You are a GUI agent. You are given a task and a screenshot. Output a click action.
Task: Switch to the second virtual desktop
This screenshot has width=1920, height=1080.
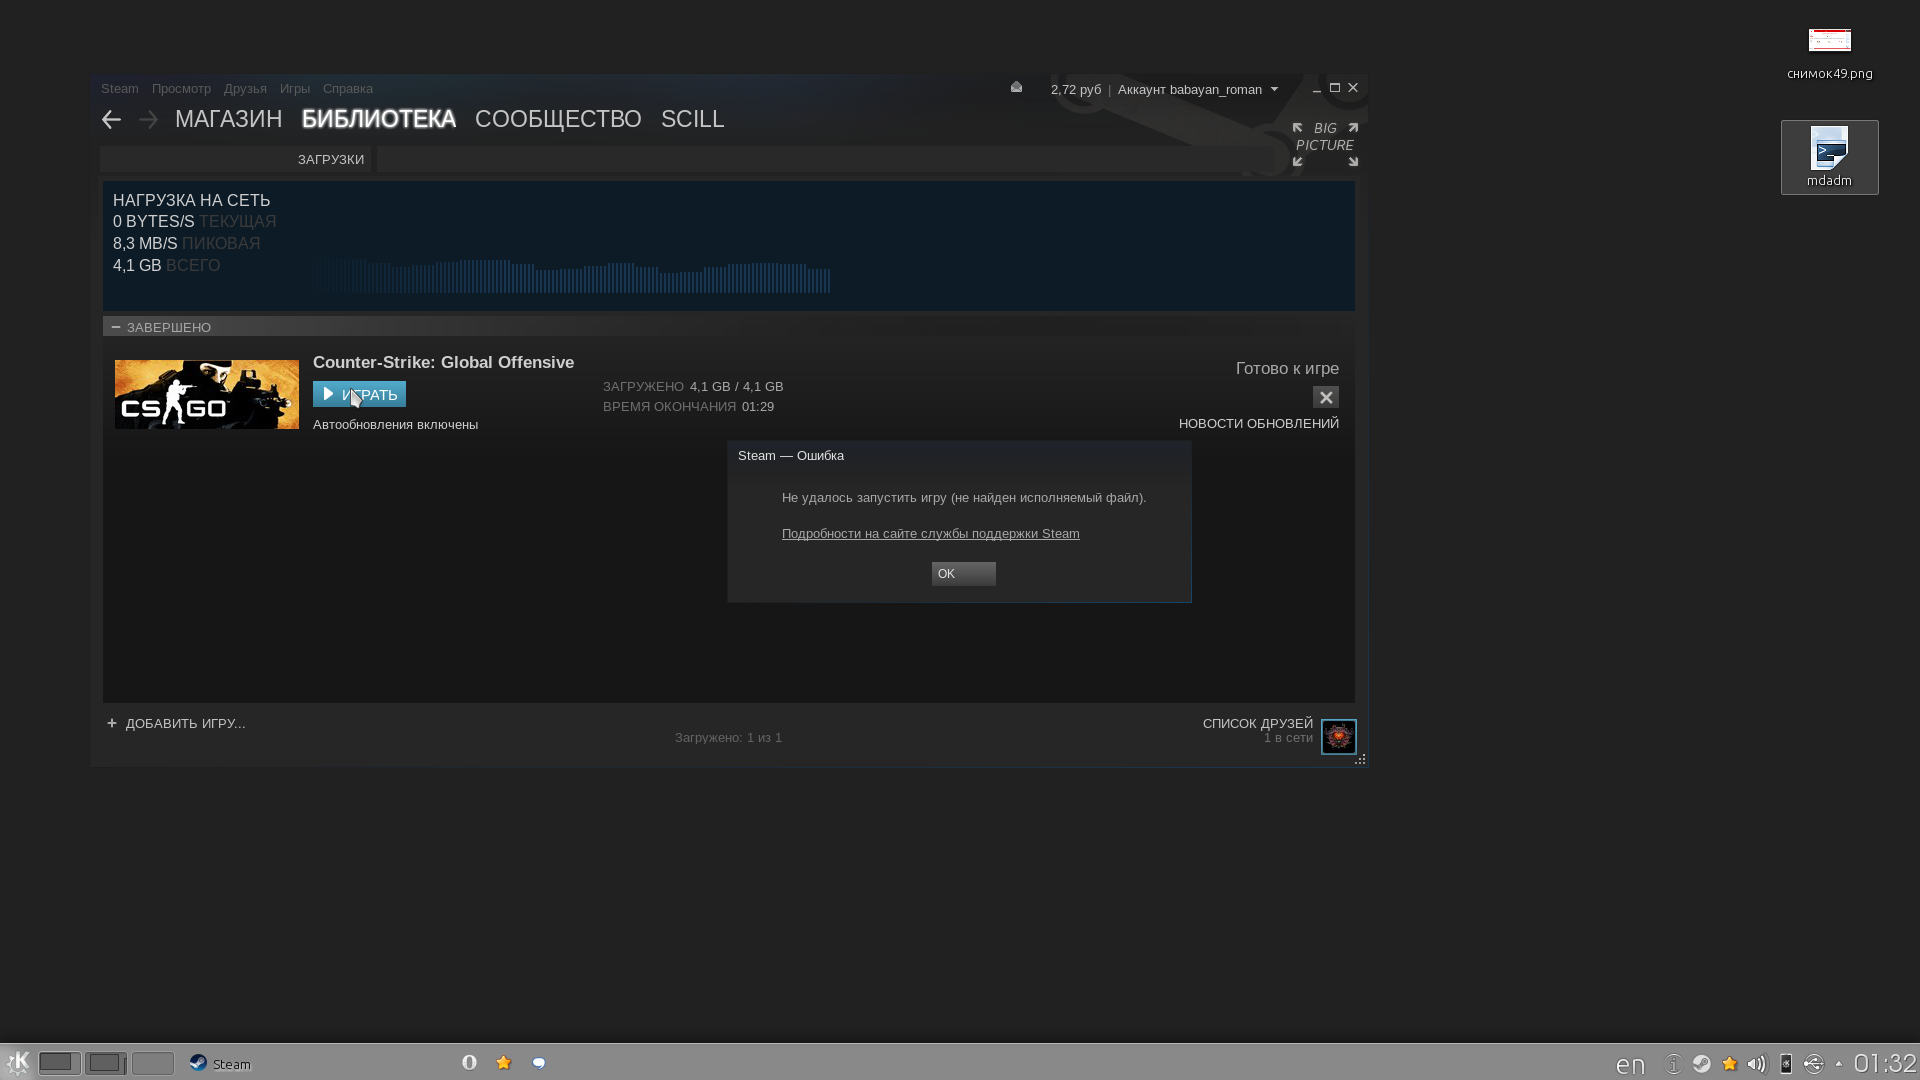[105, 1063]
